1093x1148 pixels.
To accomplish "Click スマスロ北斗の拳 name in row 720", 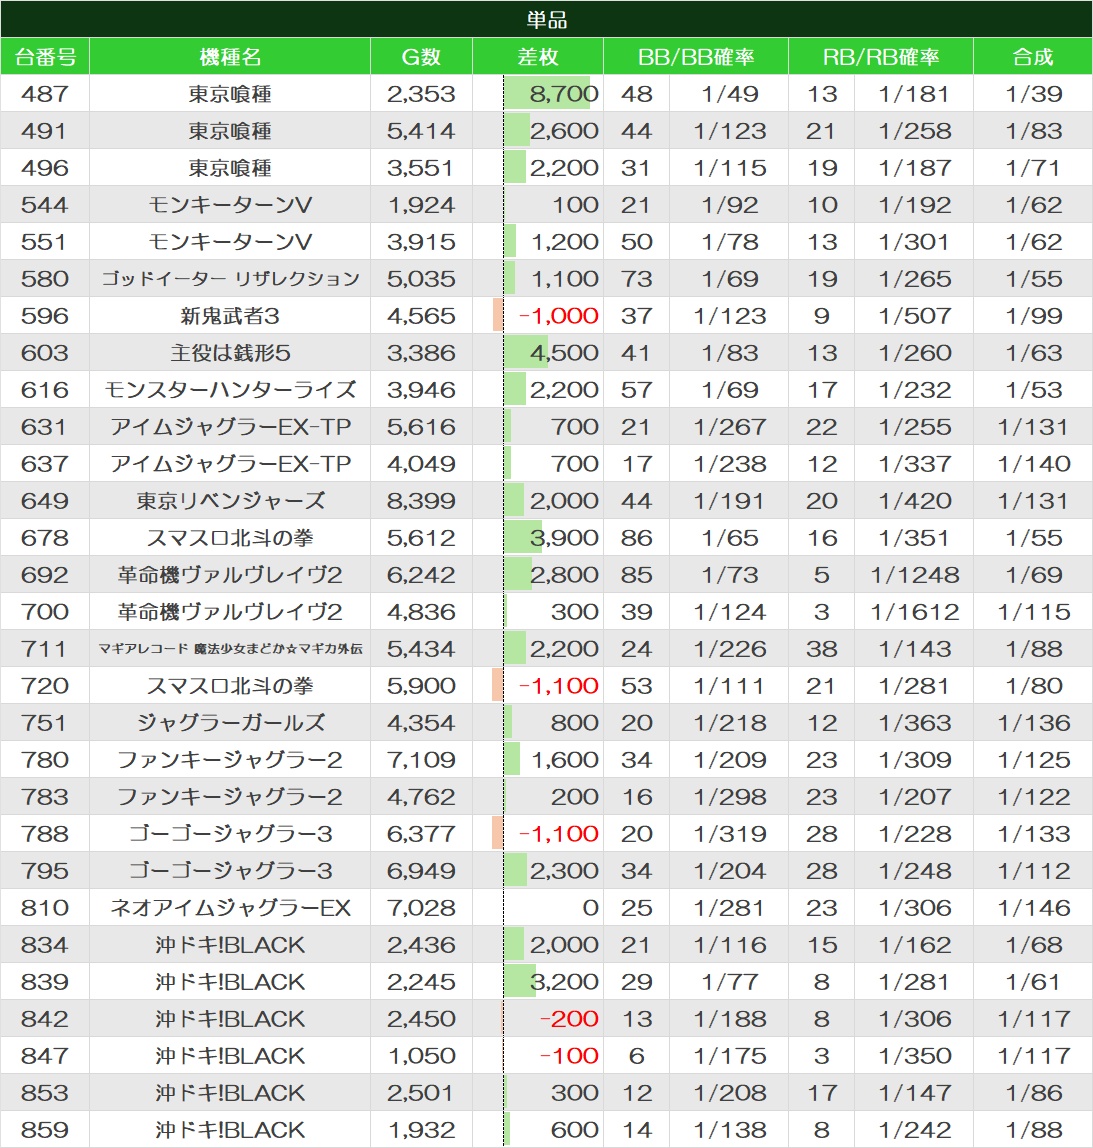I will pos(230,686).
